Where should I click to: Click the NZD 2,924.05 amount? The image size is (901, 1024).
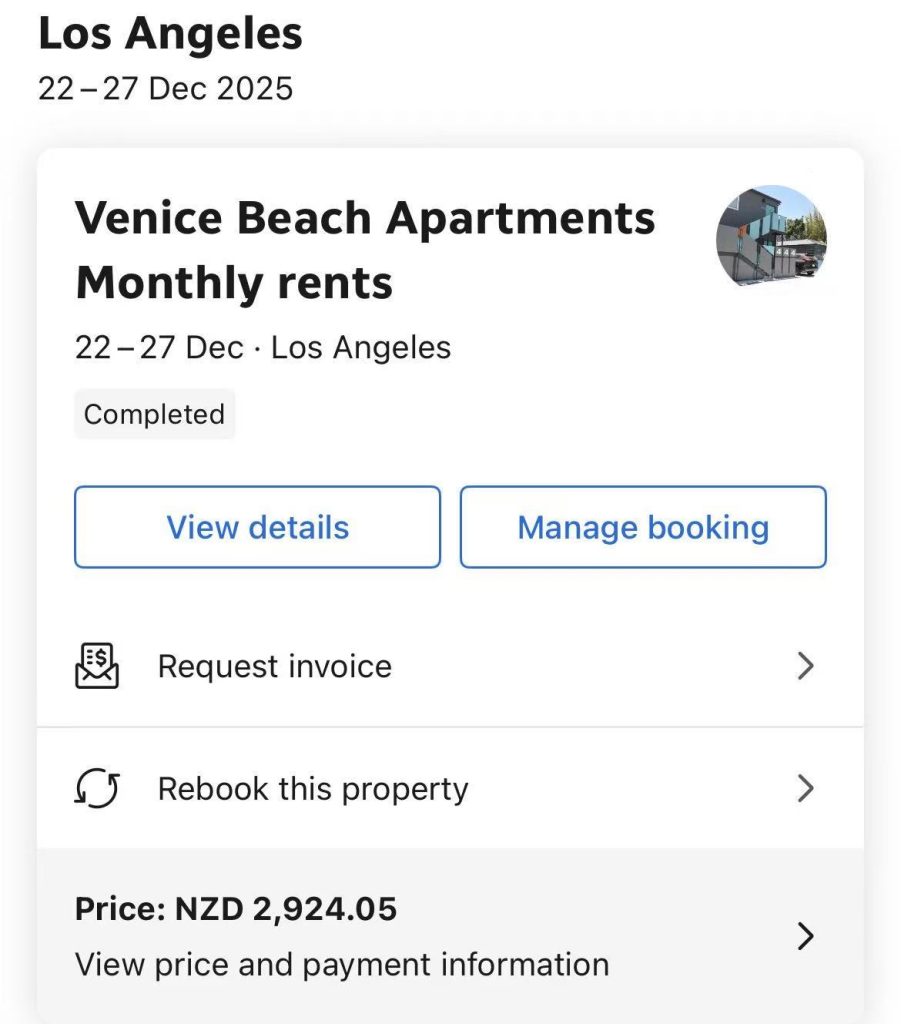286,909
